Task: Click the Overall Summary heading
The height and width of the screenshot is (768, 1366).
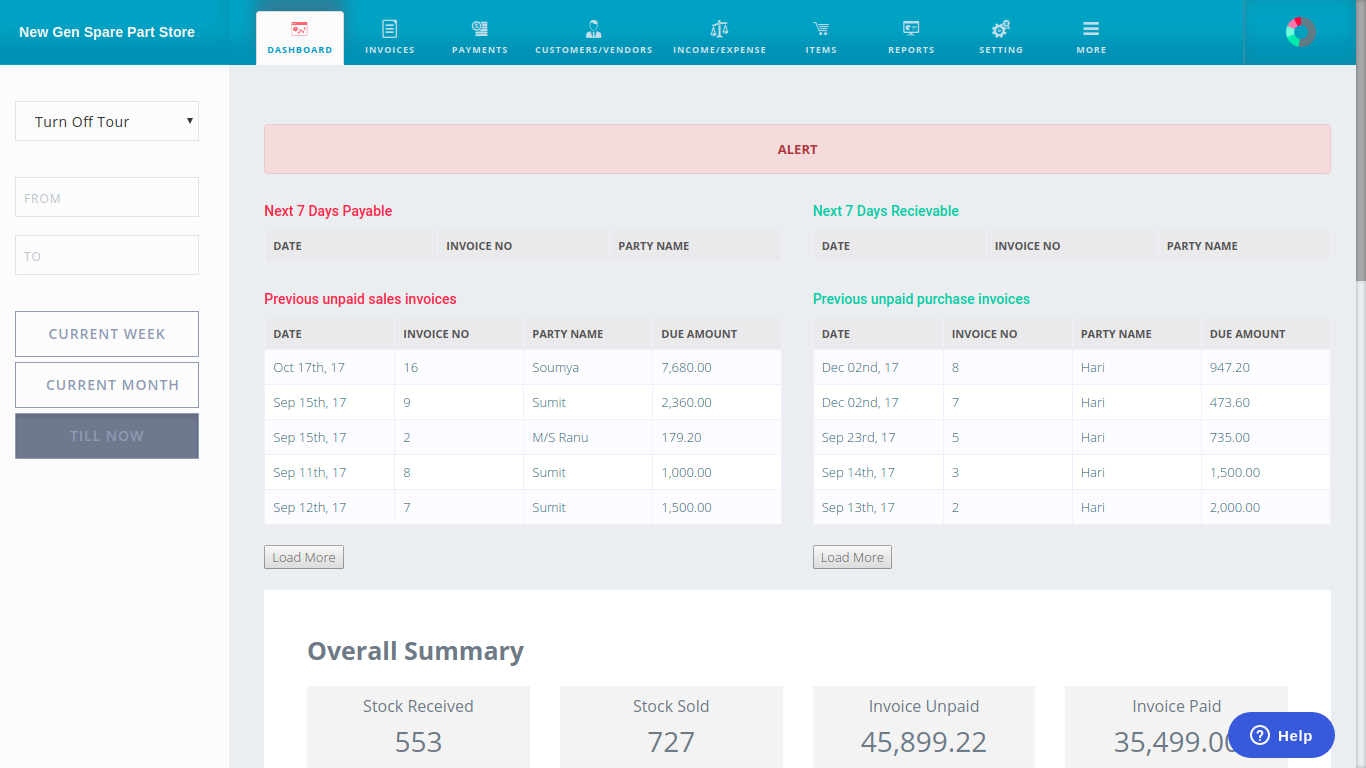Action: click(x=415, y=651)
